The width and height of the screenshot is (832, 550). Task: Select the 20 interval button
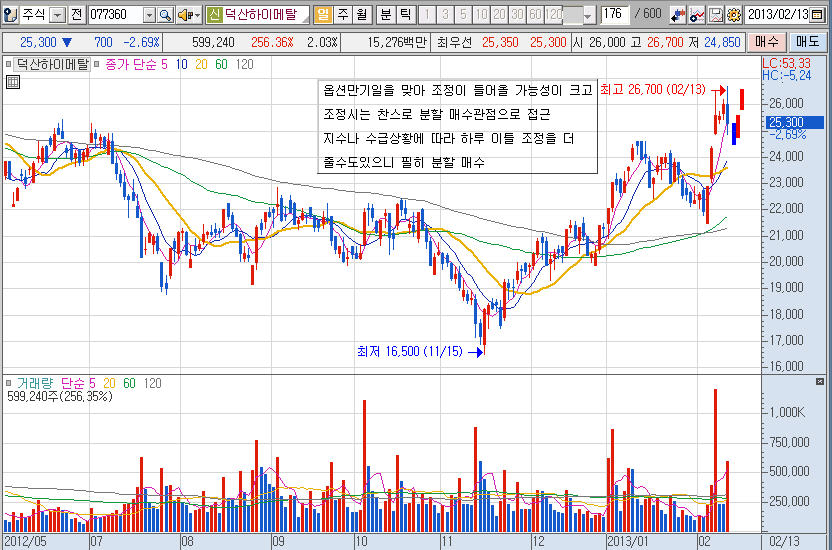[499, 15]
